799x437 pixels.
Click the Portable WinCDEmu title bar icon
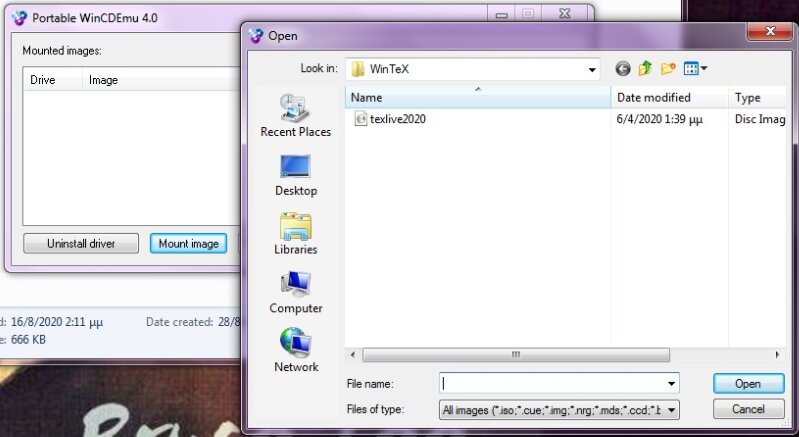pyautogui.click(x=19, y=18)
